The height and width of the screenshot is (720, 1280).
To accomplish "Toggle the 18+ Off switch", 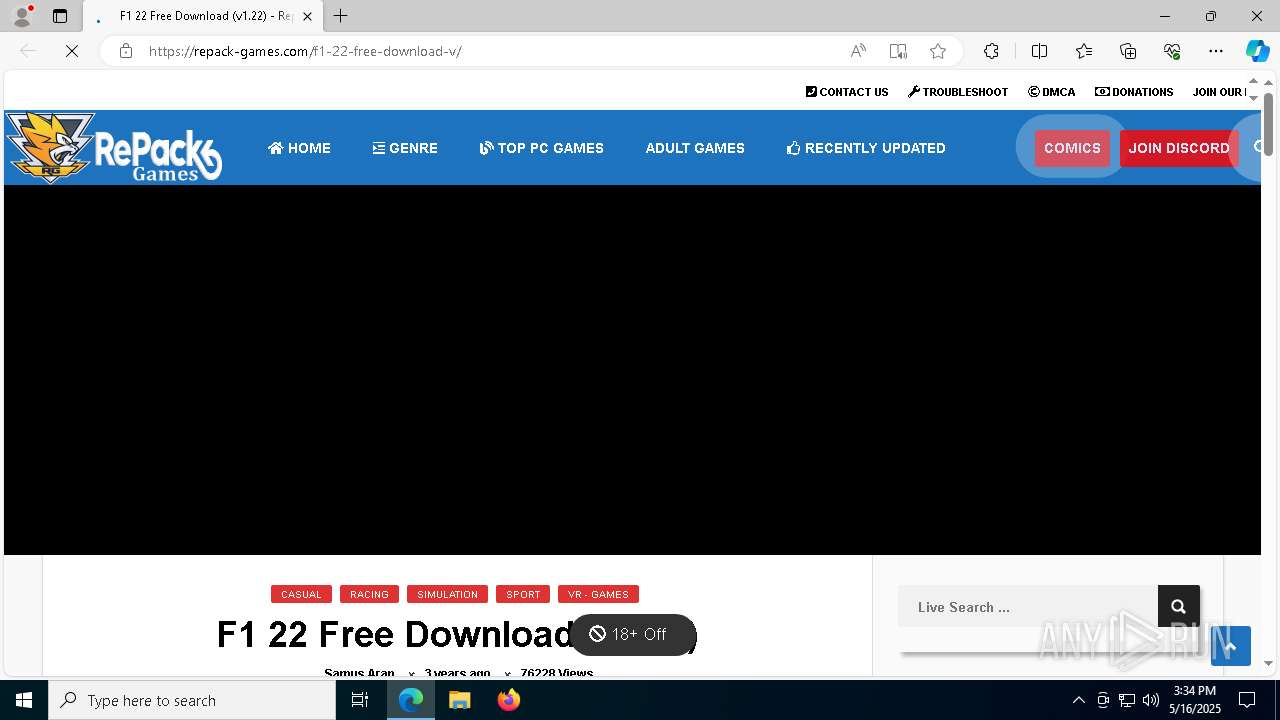I will pyautogui.click(x=632, y=634).
